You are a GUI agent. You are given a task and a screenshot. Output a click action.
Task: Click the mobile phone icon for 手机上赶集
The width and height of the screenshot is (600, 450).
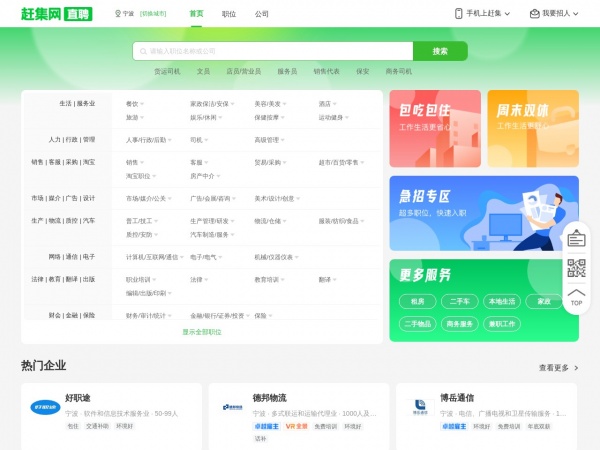coord(459,14)
